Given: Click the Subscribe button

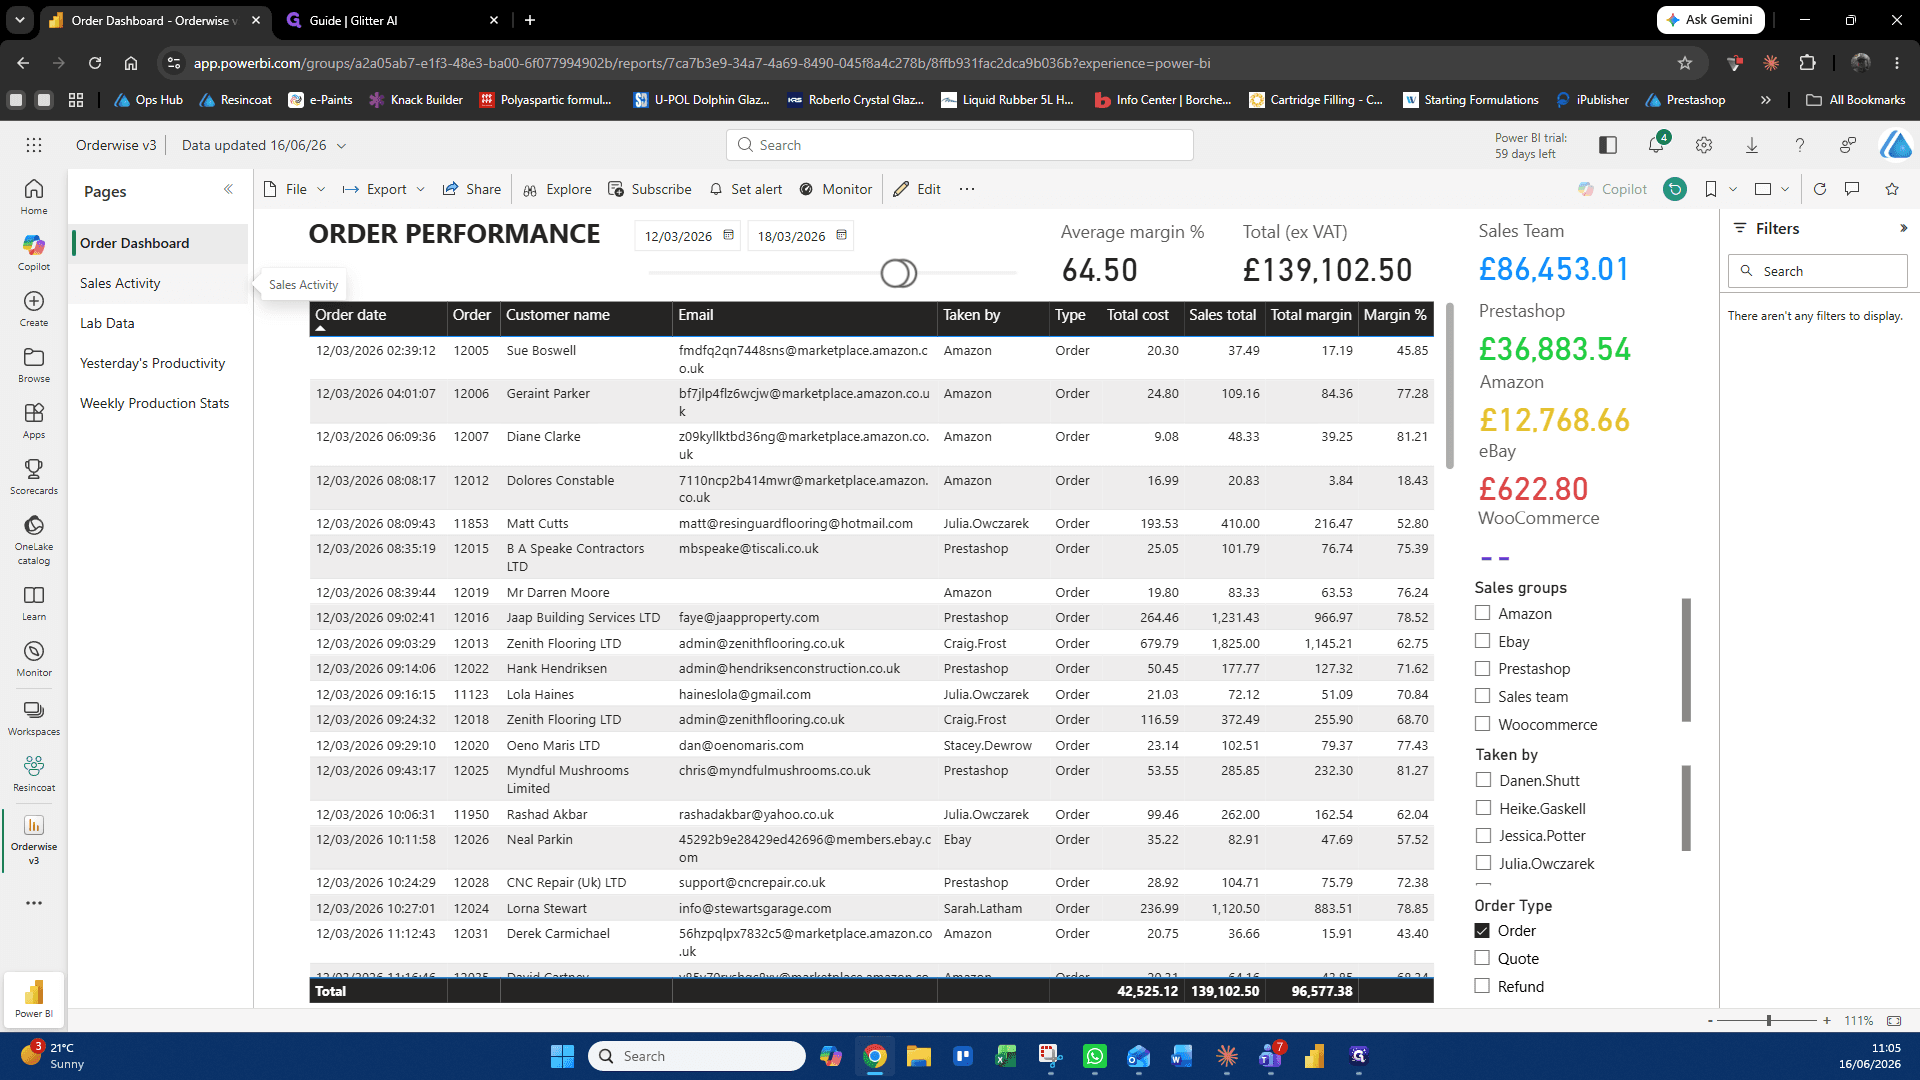Looking at the screenshot, I should tap(650, 189).
